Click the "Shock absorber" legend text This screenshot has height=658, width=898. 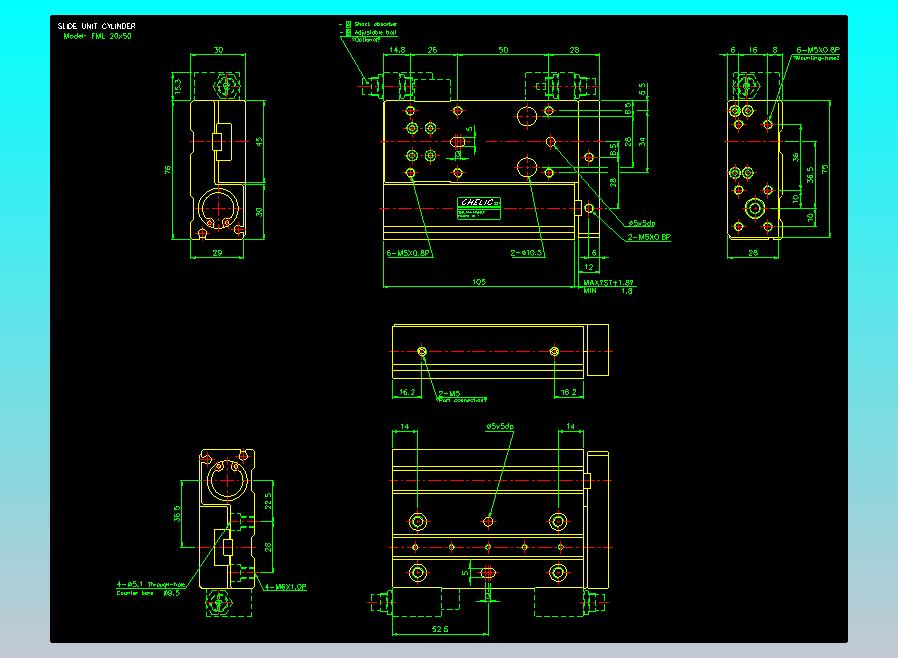point(375,24)
